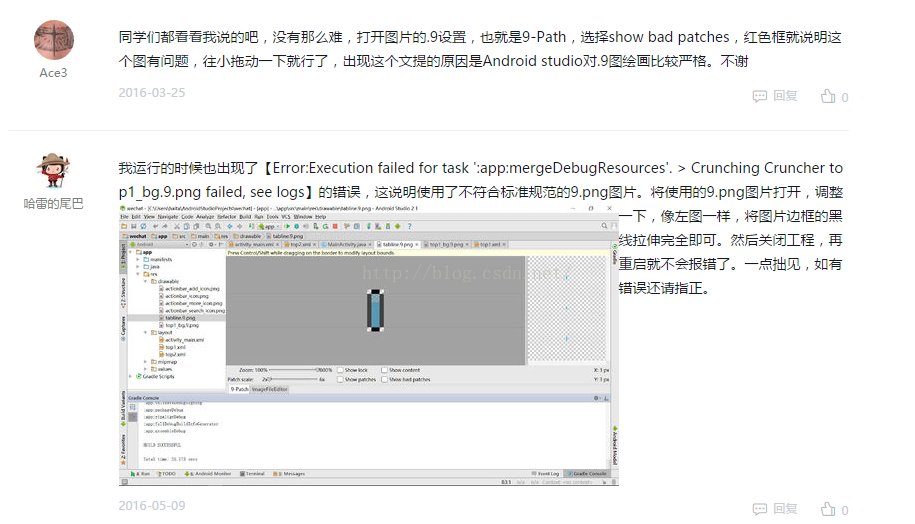Screen dimensions: 915x524
Task: Open Gradle Console gear settings icon
Action: point(596,398)
